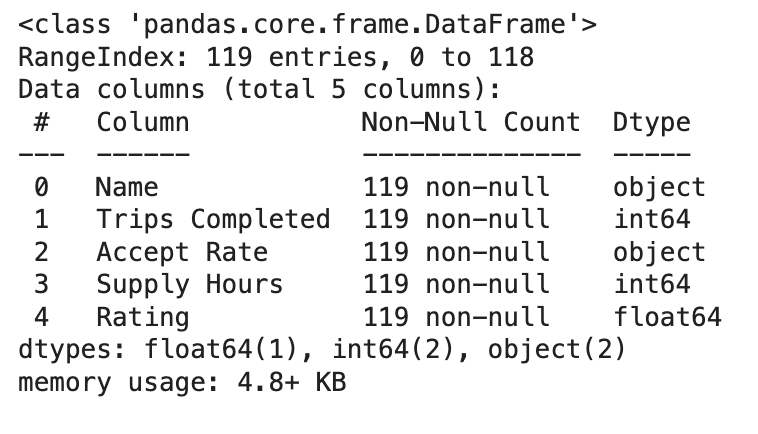Click the 'Data columns (total 5 columns)' line
Viewport: 758px width, 434px height.
[x=260, y=89]
